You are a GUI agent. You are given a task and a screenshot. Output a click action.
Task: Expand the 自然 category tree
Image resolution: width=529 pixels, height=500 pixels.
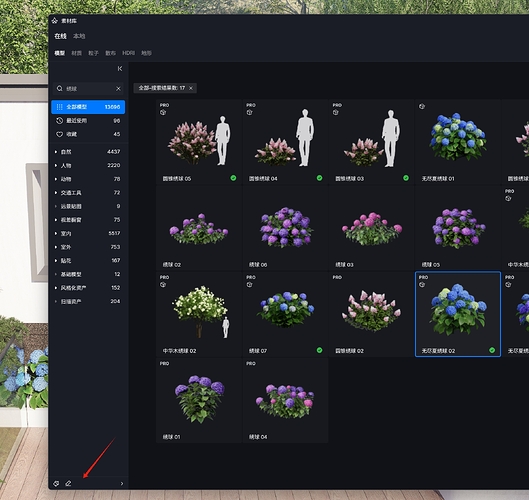tap(56, 152)
